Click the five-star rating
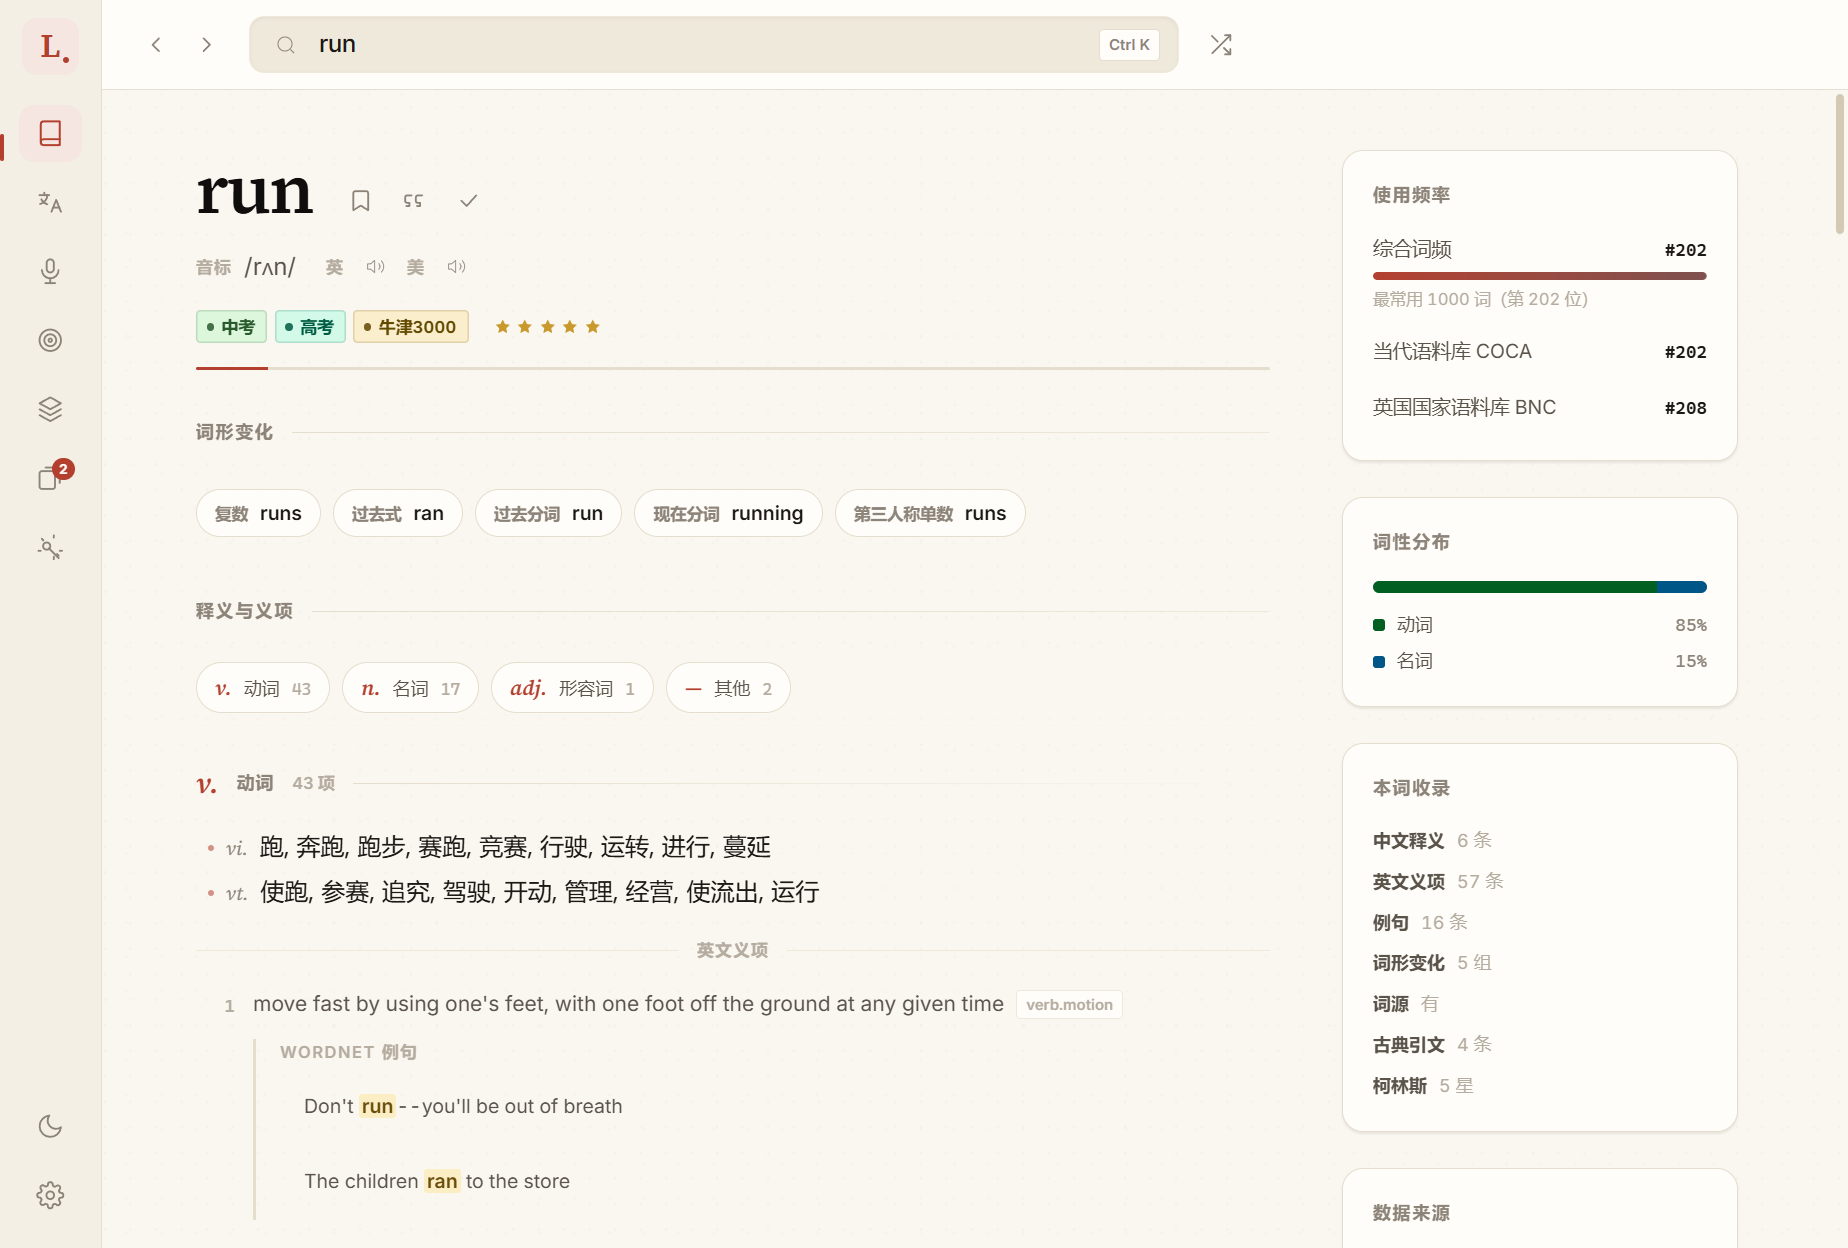The image size is (1848, 1248). (547, 327)
